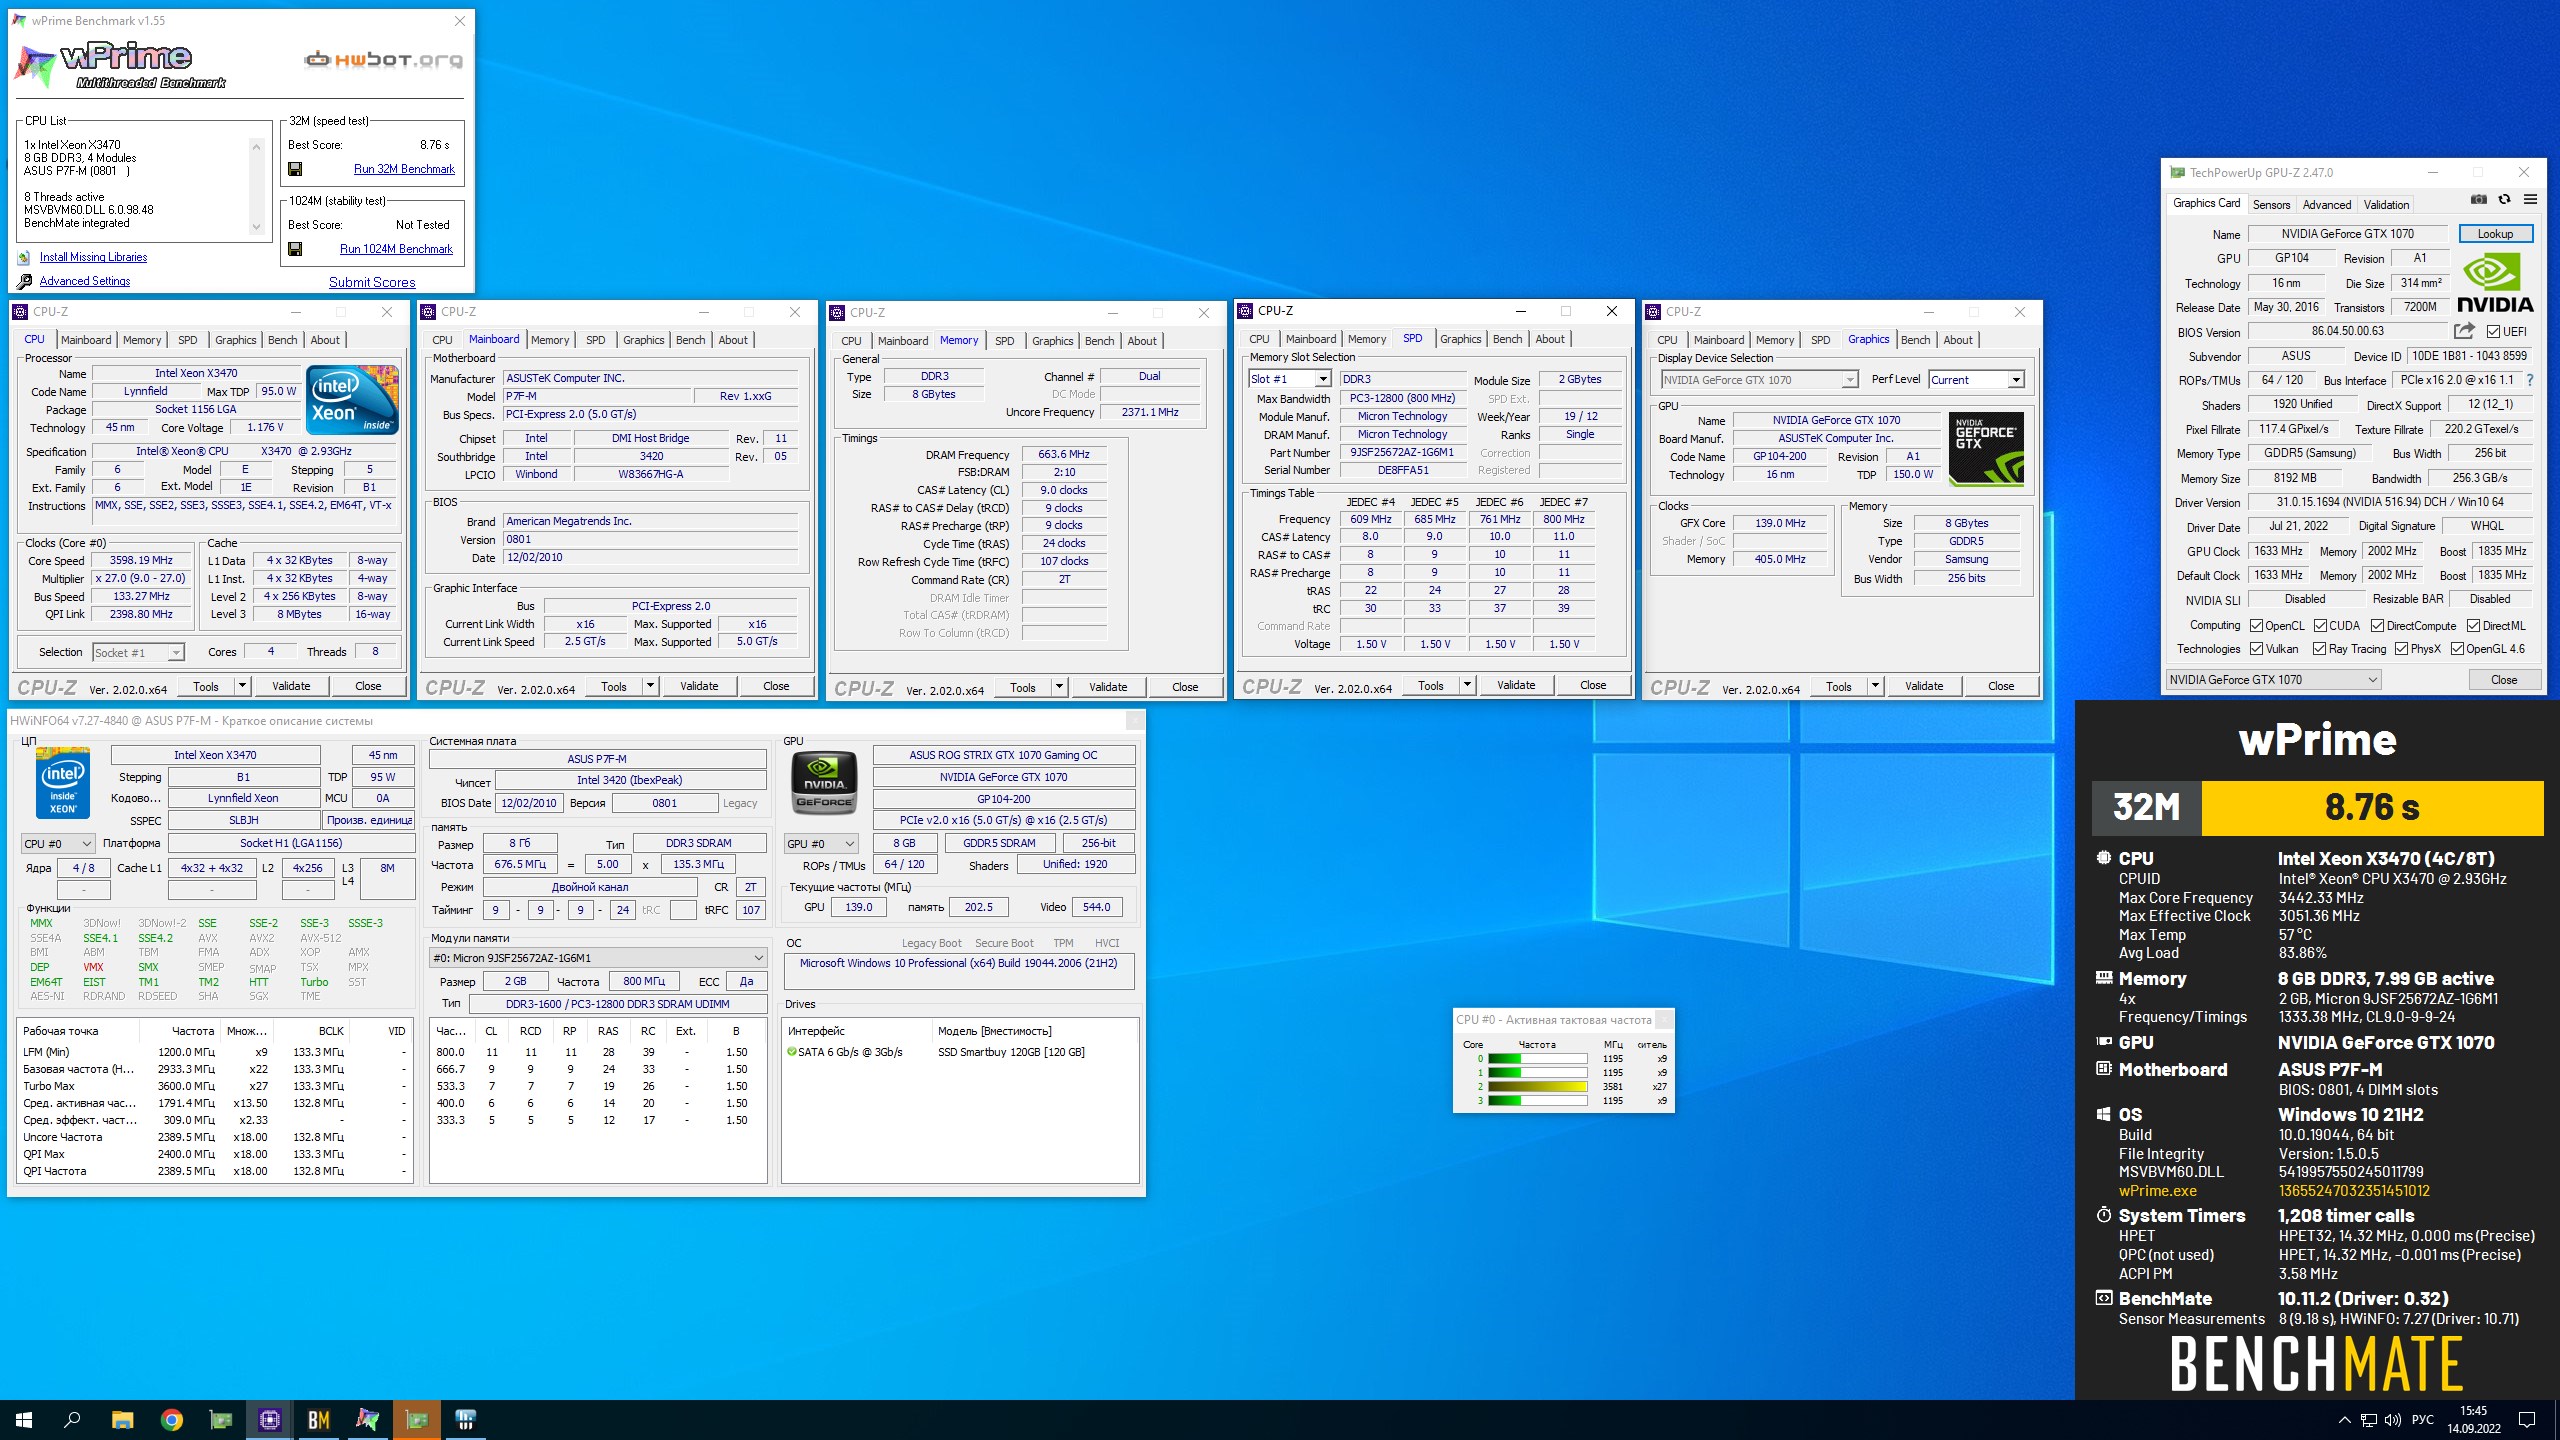
Task: Toggle Vulkan checkbox in GPU-Z
Action: coord(2256,649)
